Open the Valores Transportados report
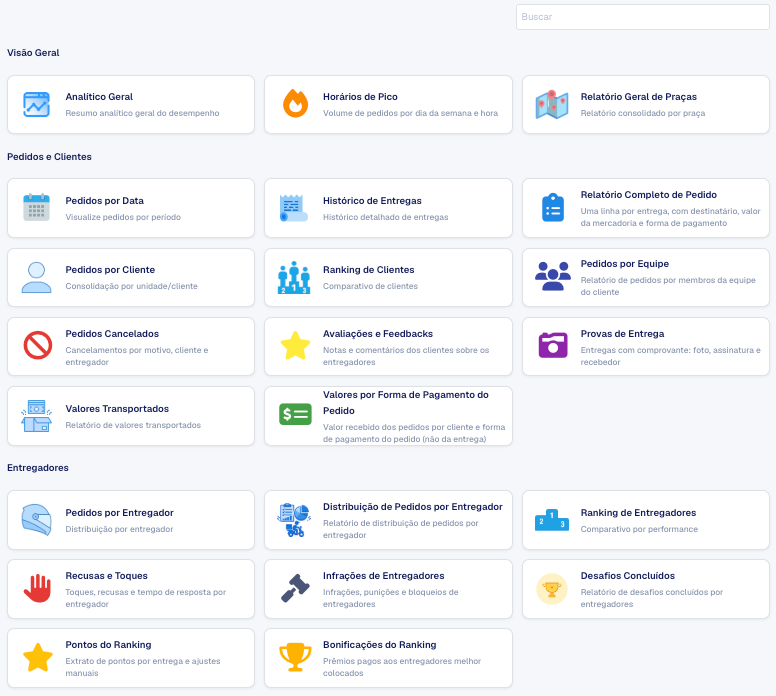The image size is (776, 696). [x=131, y=416]
